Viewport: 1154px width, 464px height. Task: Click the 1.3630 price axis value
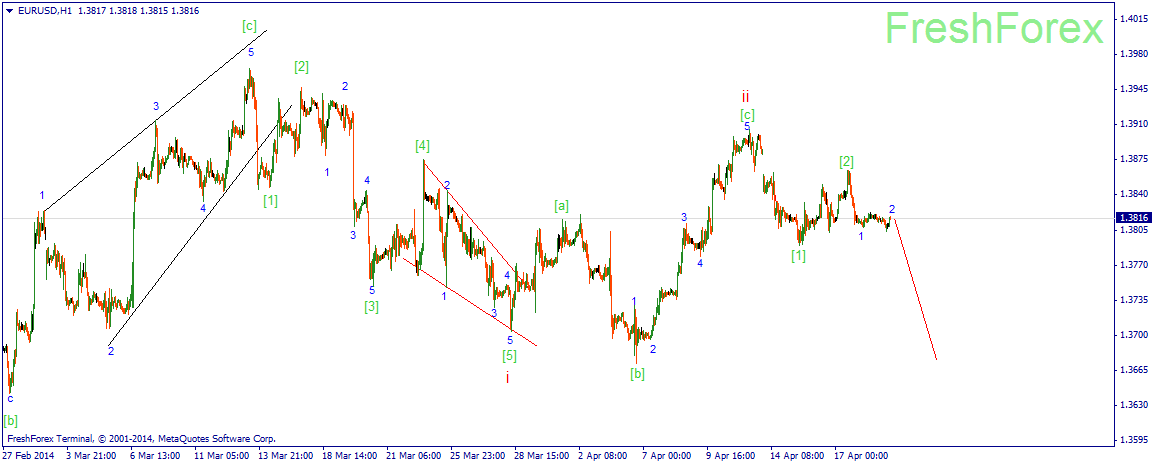coord(1133,404)
